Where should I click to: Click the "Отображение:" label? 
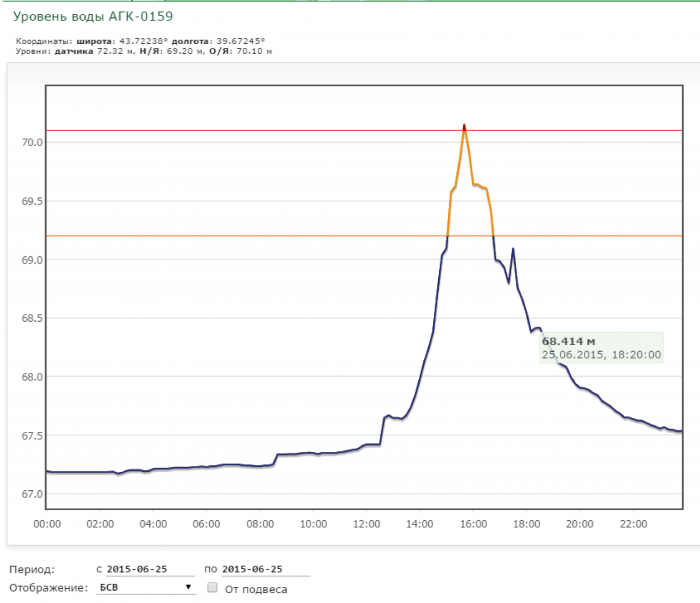(49, 588)
